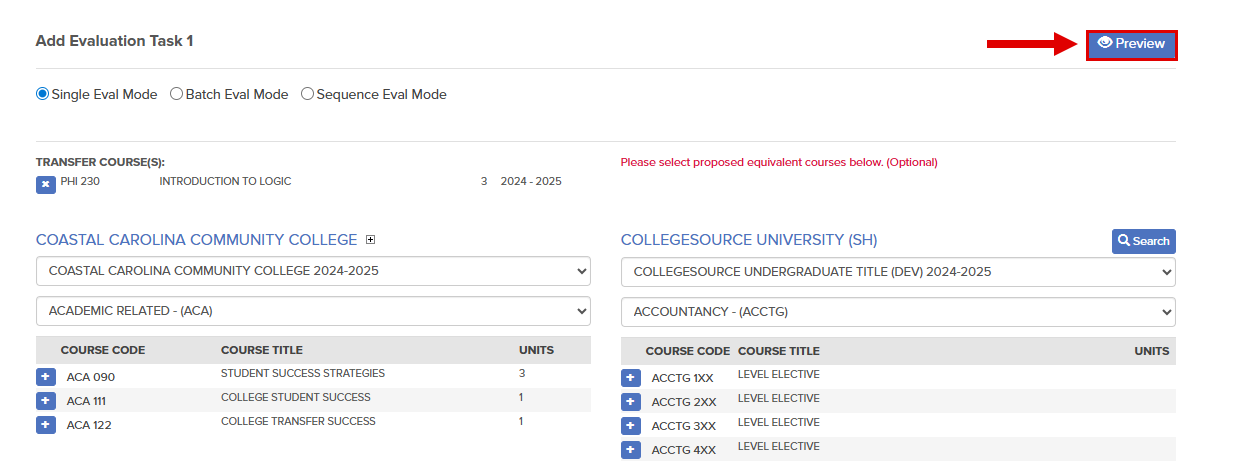The width and height of the screenshot is (1248, 465).
Task: Remove the PHI 230 transfer course
Action: click(x=46, y=185)
